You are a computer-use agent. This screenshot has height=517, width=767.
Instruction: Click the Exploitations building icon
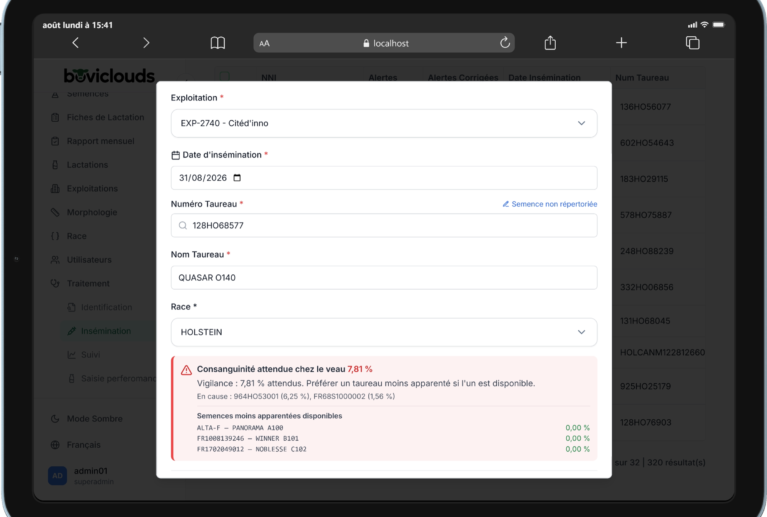click(55, 188)
